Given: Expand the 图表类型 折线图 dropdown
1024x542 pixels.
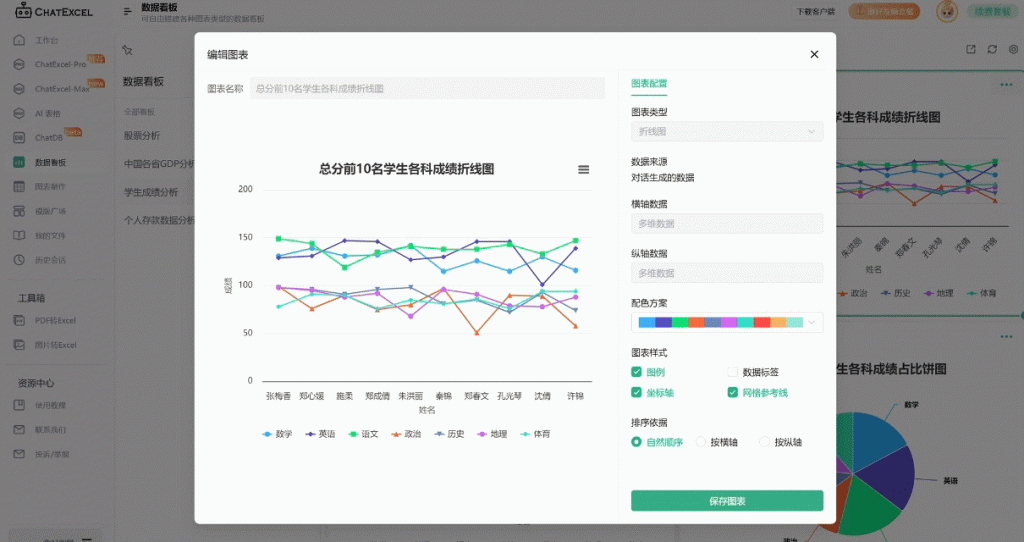Looking at the screenshot, I should pyautogui.click(x=727, y=131).
